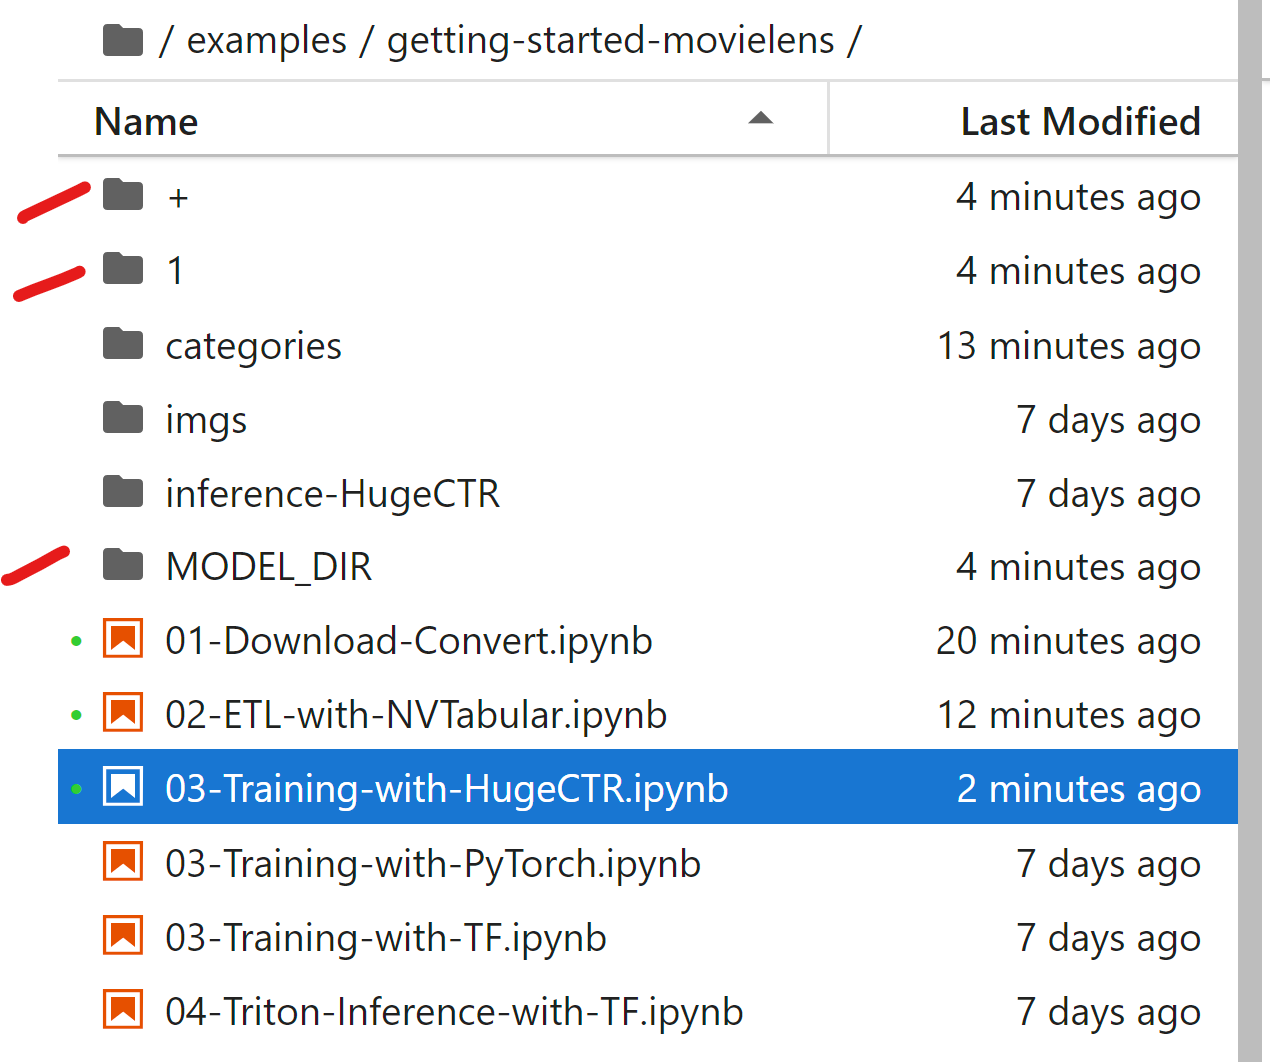Select the 03-Training-with-PyTorch notebook icon
1270x1062 pixels.
click(x=122, y=861)
